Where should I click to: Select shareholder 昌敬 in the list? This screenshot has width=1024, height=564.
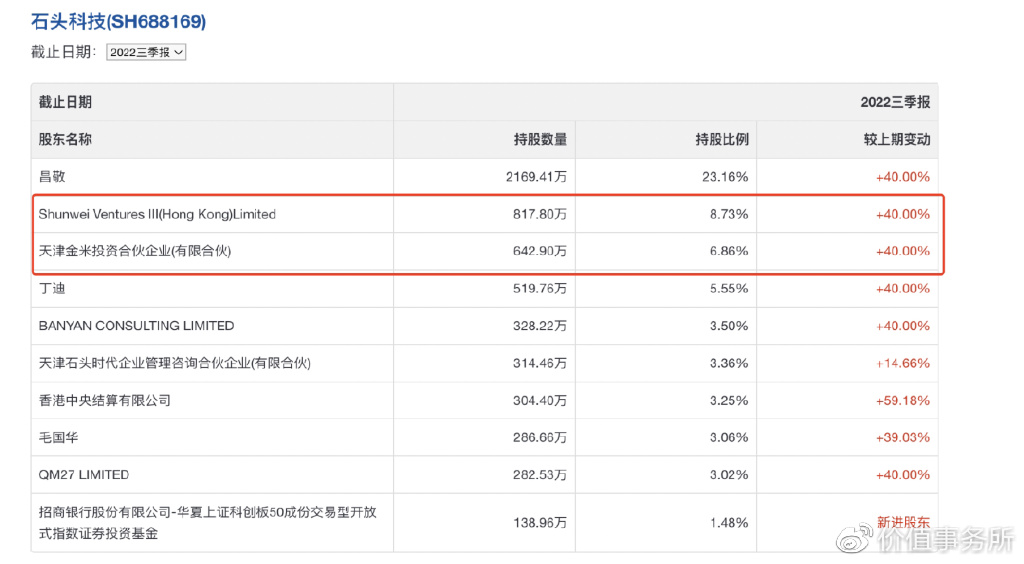[x=52, y=177]
